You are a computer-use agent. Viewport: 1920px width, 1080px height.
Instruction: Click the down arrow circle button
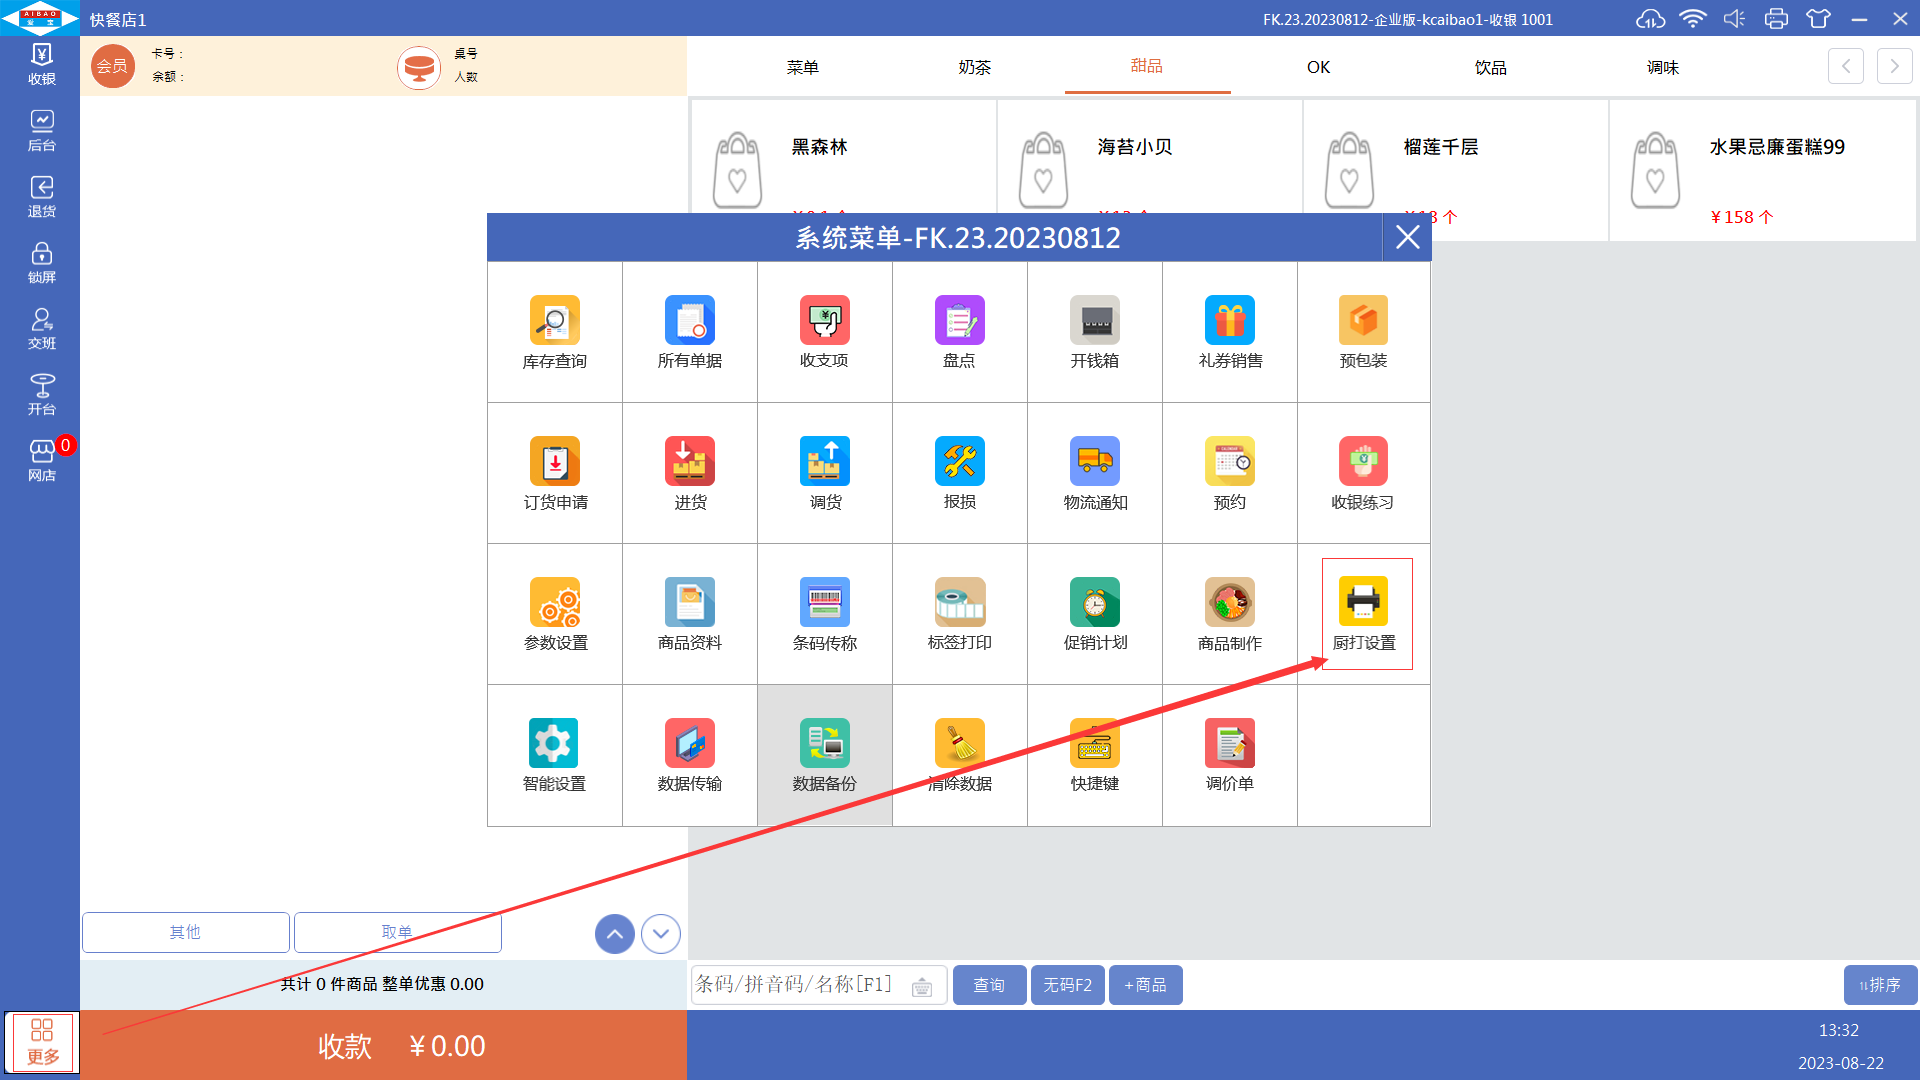661,934
